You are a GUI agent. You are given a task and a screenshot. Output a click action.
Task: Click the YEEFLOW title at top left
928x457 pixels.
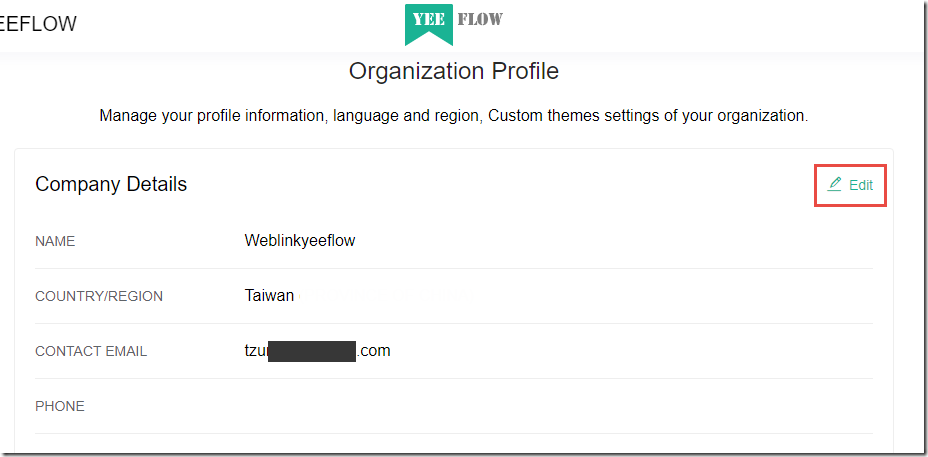coord(38,24)
